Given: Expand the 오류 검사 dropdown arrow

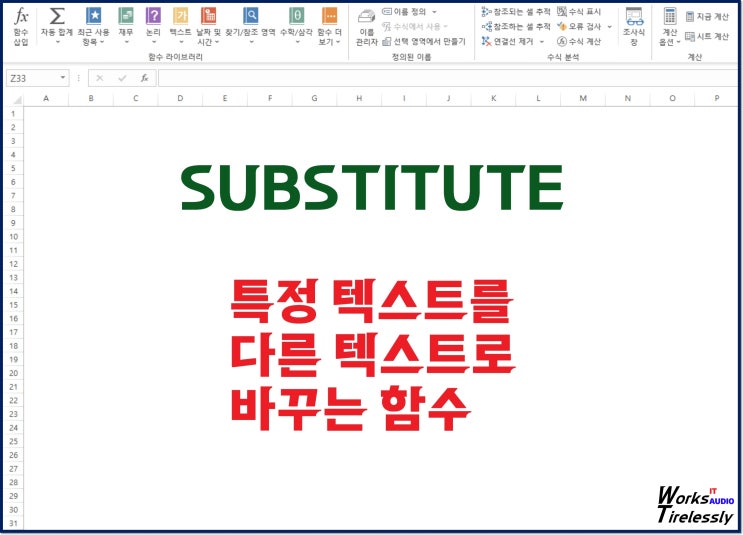Looking at the screenshot, I should [609, 27].
